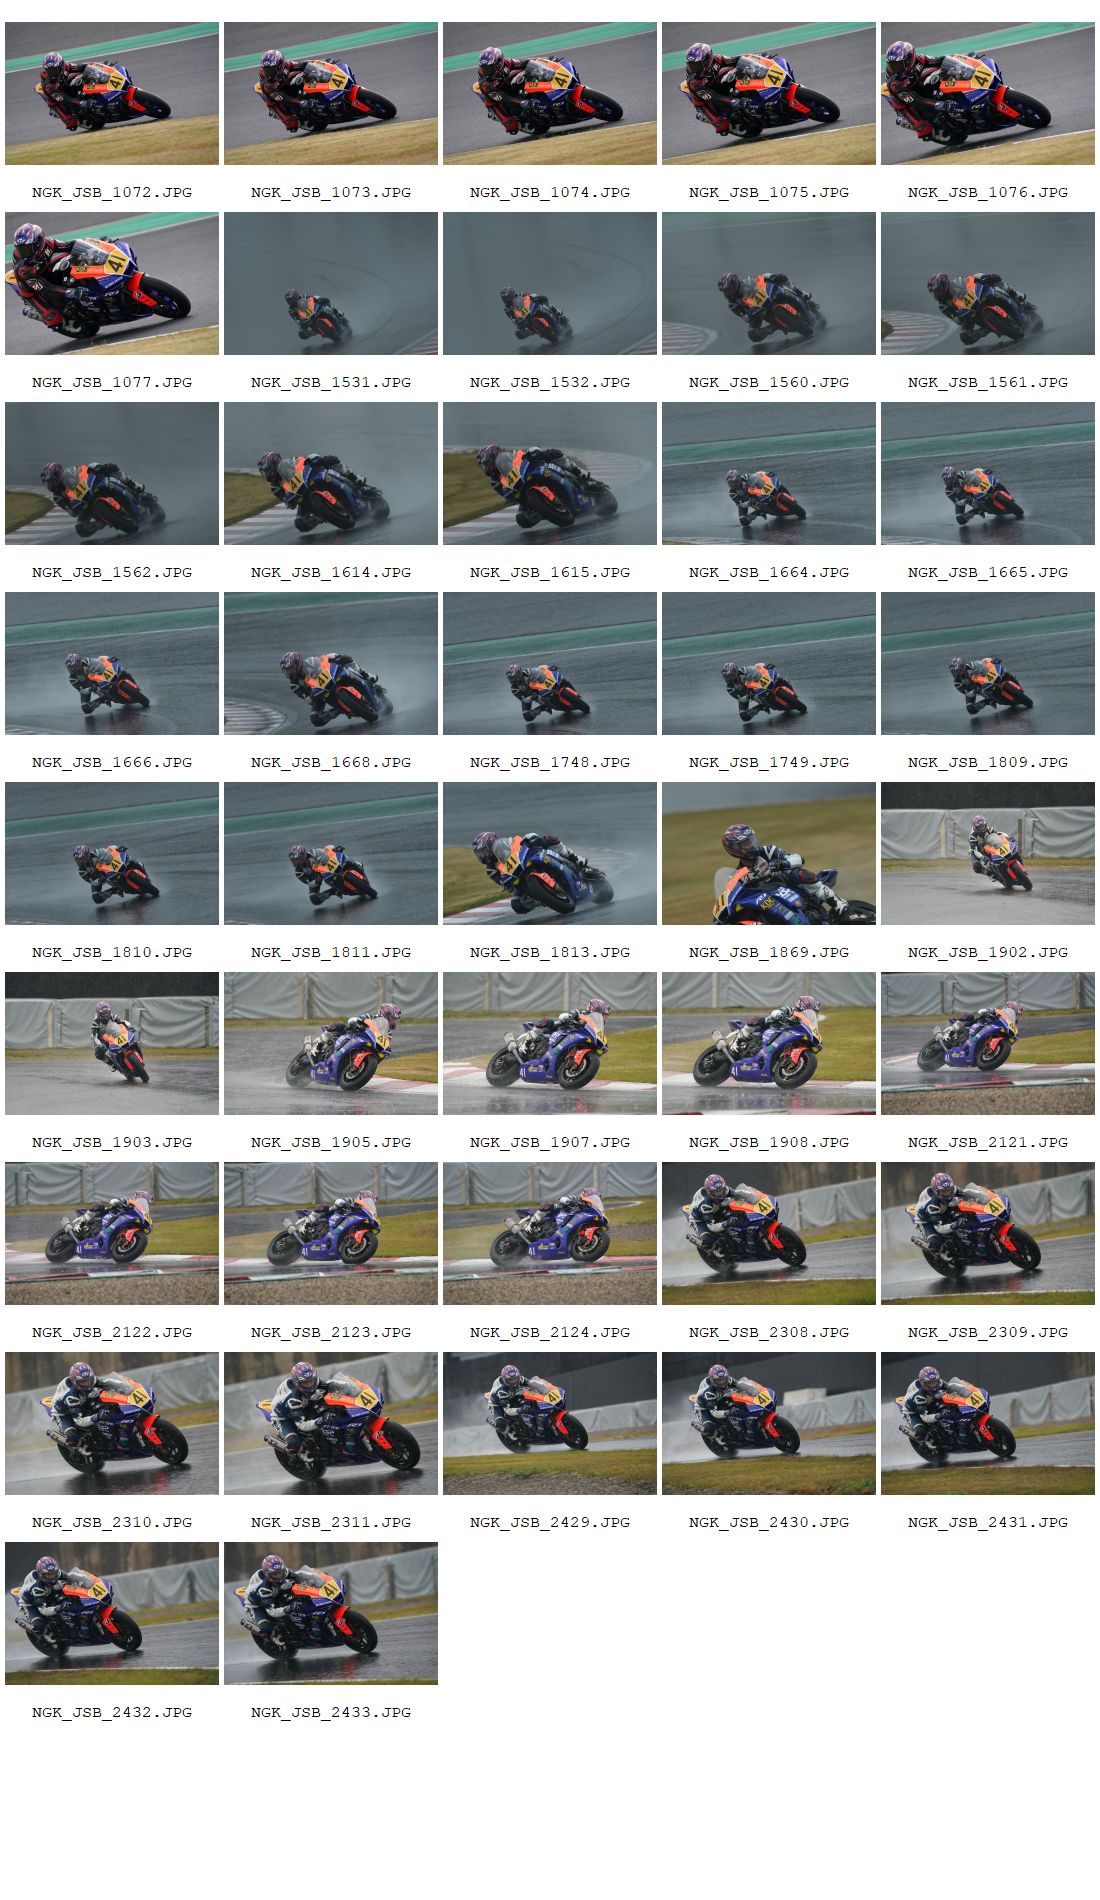
Task: Open thumbnail NGK_JSB_2121.JPG
Action: (988, 1043)
